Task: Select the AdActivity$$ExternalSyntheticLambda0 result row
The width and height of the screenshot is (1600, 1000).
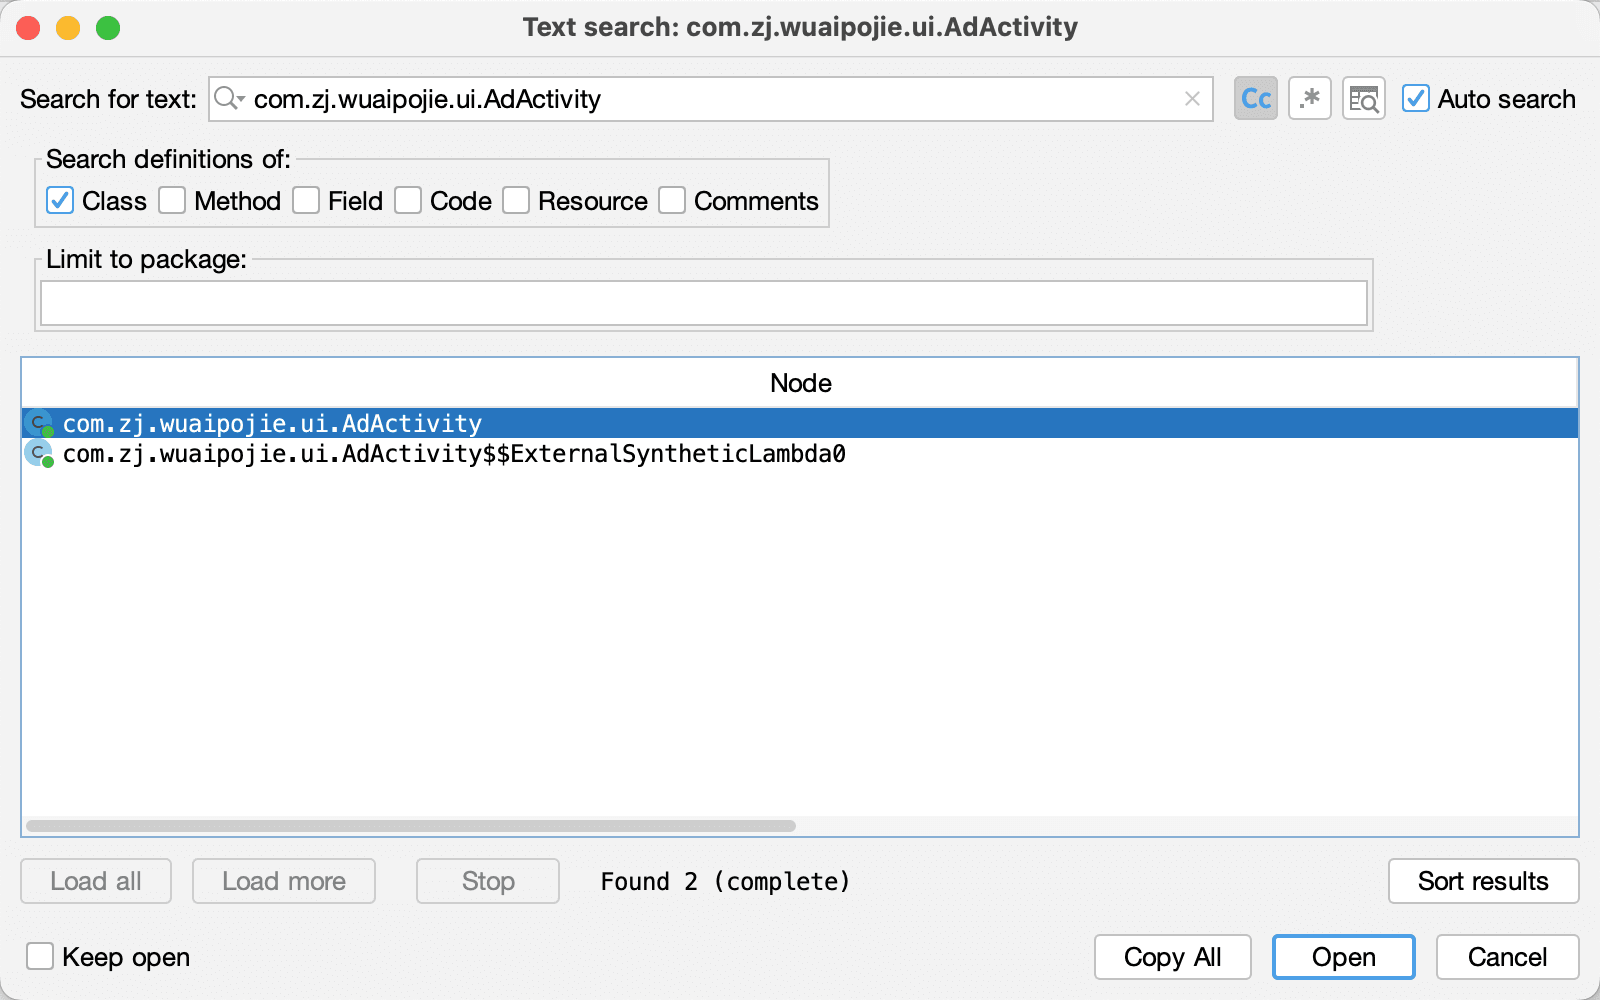Action: pos(800,454)
